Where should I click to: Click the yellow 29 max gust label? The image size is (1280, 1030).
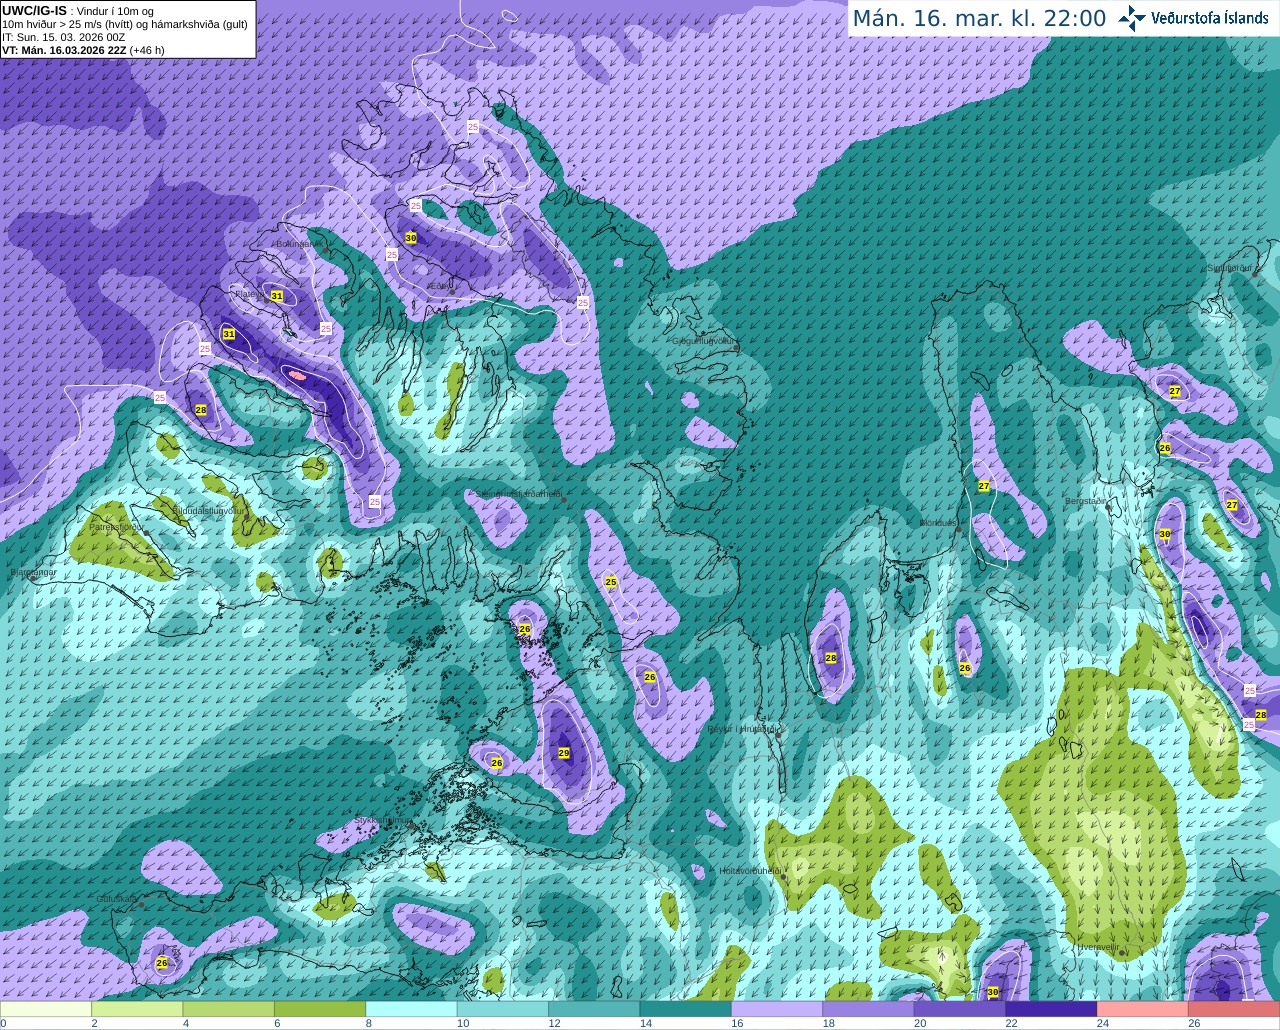(x=564, y=753)
